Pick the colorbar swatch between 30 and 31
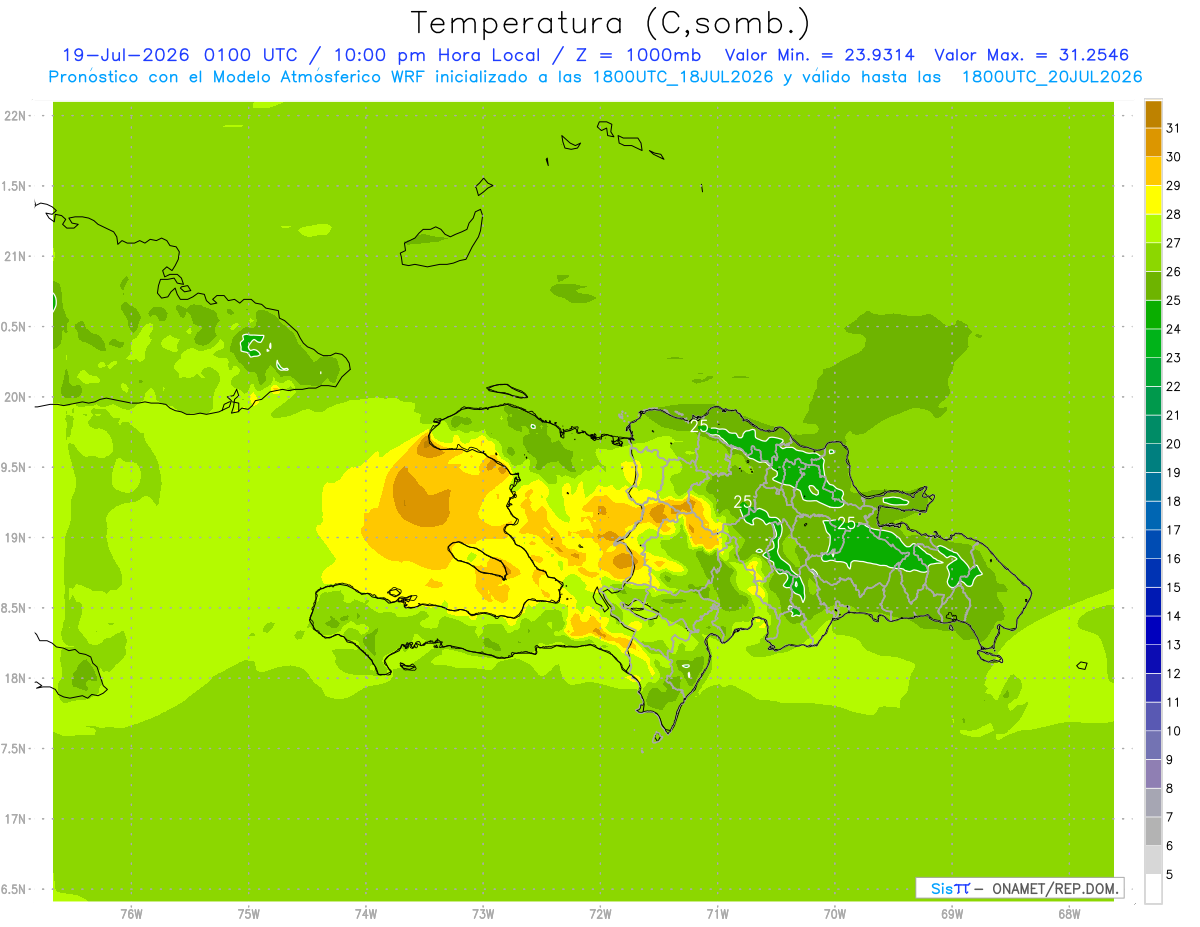Screen dimensions: 1200x927 point(1153,142)
